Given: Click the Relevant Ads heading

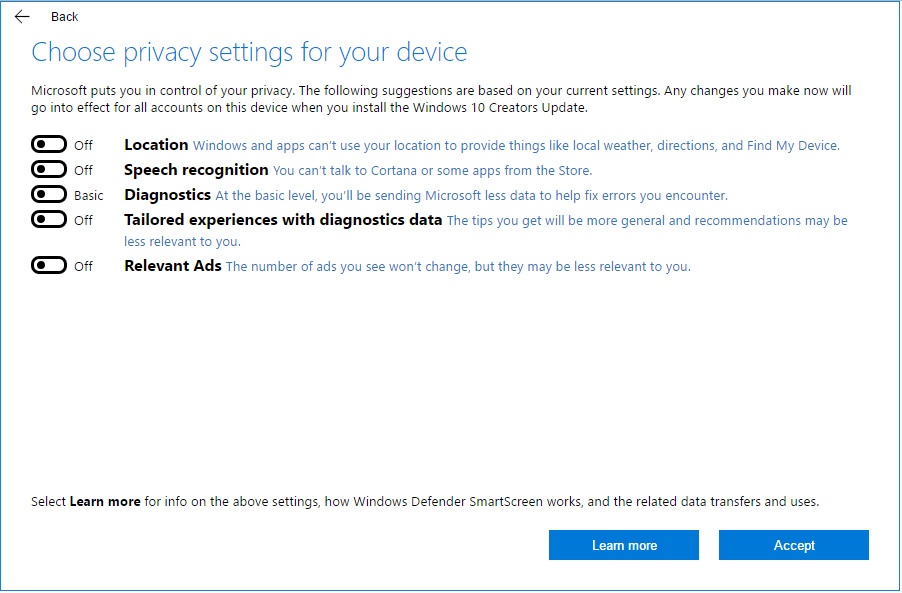Looking at the screenshot, I should point(171,266).
